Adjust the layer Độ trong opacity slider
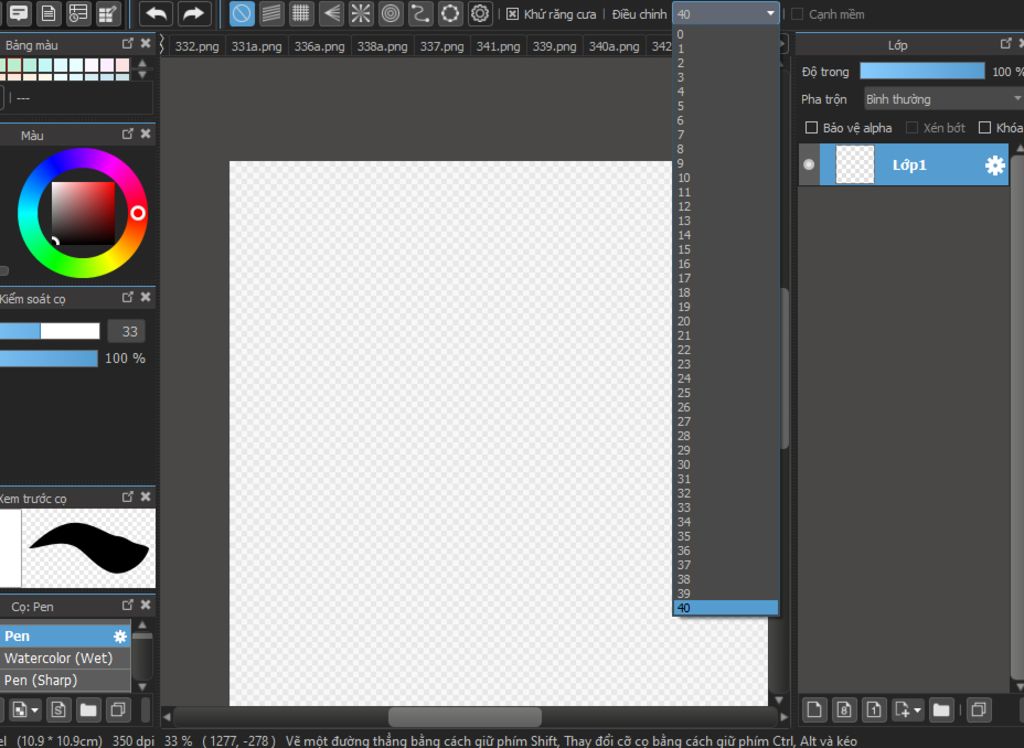1024x748 pixels. [x=922, y=71]
